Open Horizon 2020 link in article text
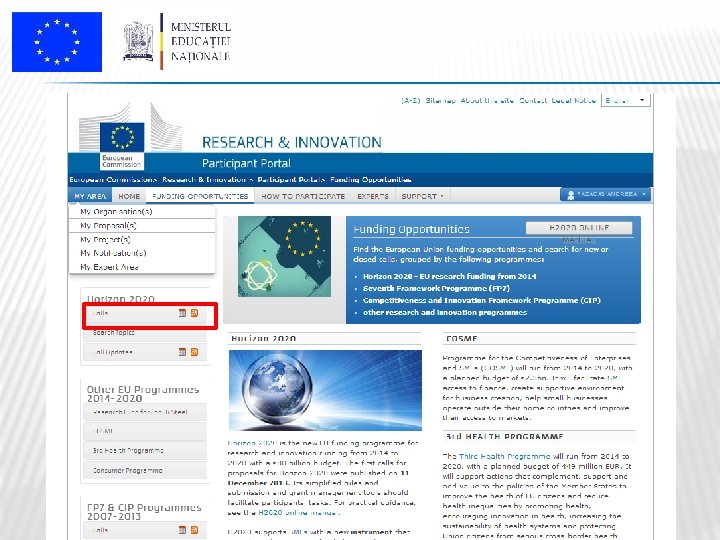This screenshot has width=720, height=540. tap(252, 443)
